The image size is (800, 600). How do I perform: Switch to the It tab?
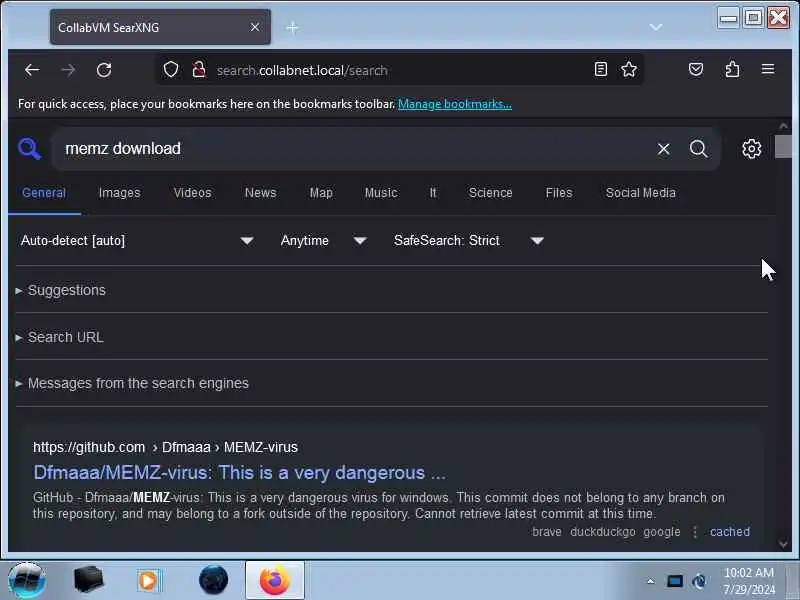pos(433,193)
